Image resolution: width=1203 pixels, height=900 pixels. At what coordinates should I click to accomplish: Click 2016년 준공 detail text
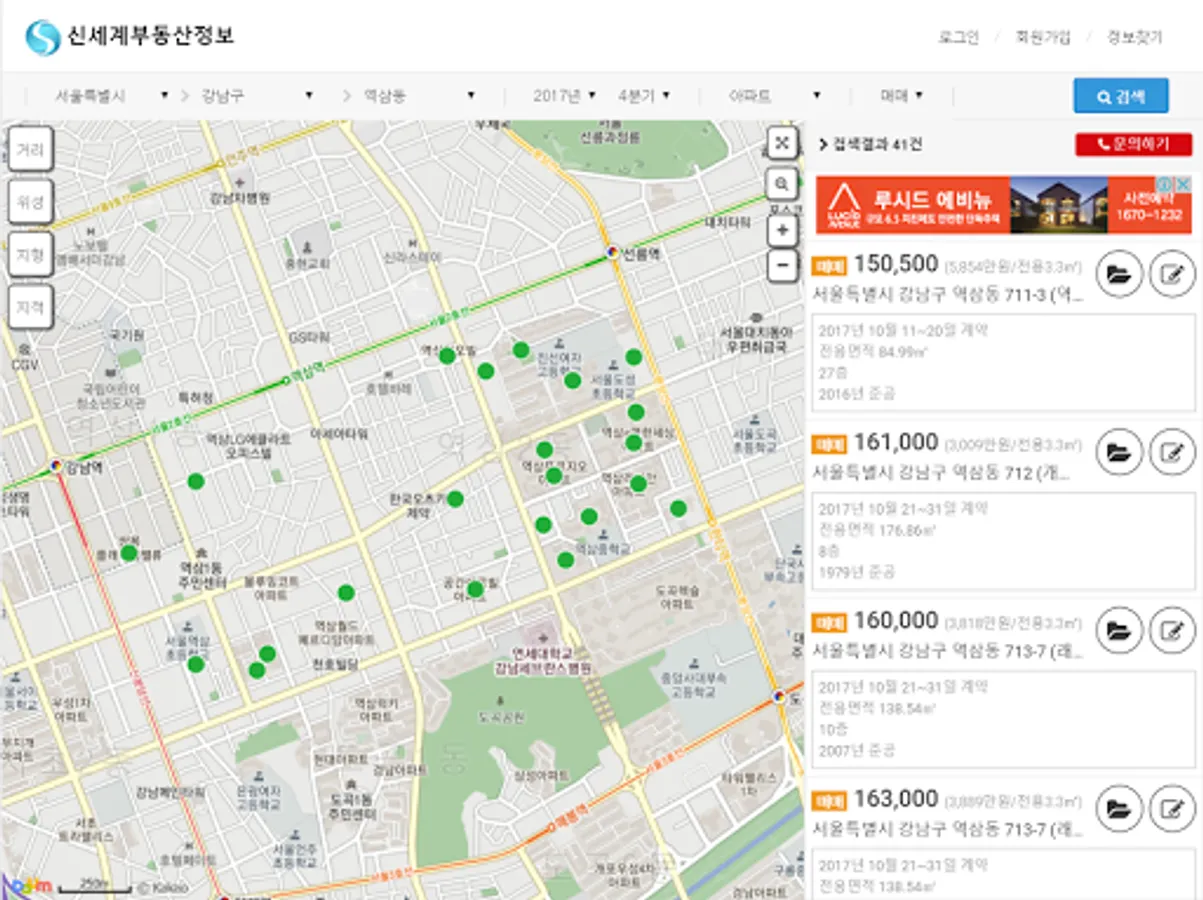coord(857,394)
